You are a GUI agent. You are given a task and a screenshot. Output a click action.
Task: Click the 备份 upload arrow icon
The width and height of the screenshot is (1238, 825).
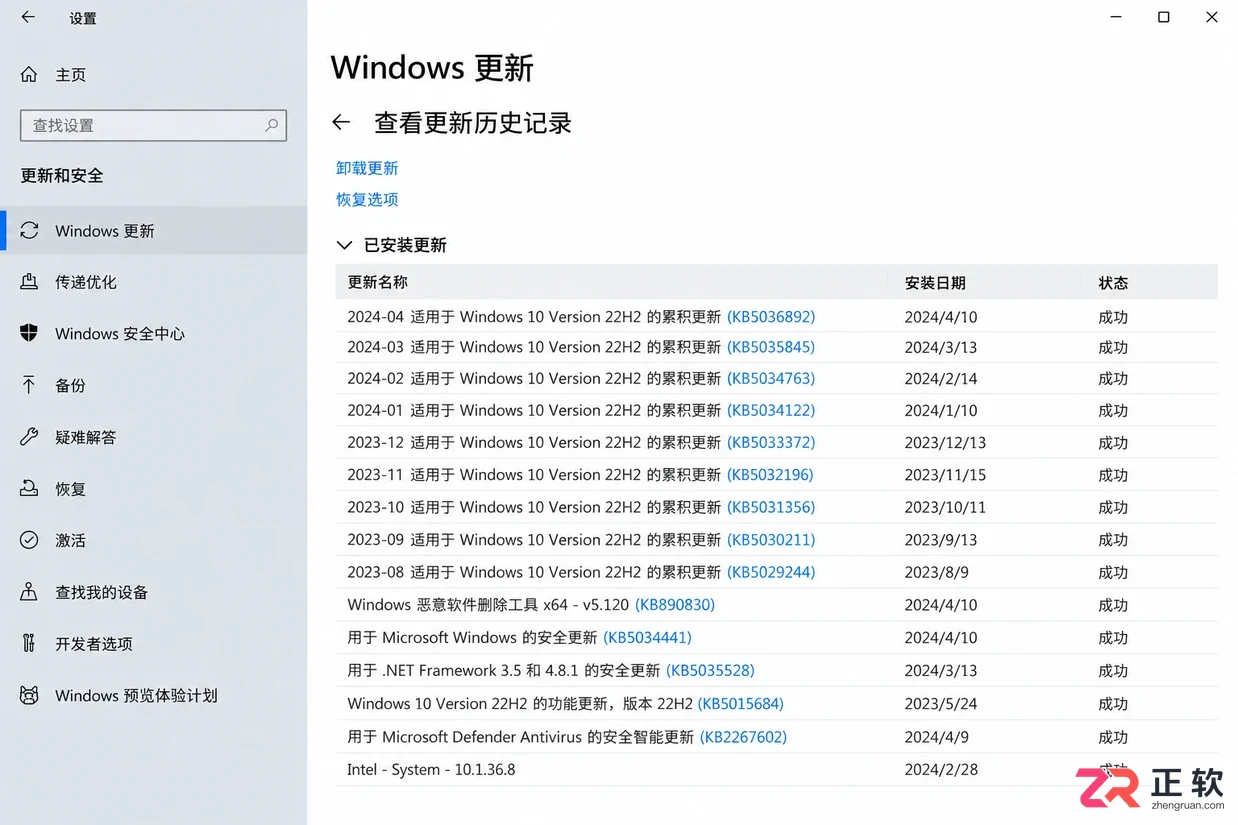click(29, 385)
